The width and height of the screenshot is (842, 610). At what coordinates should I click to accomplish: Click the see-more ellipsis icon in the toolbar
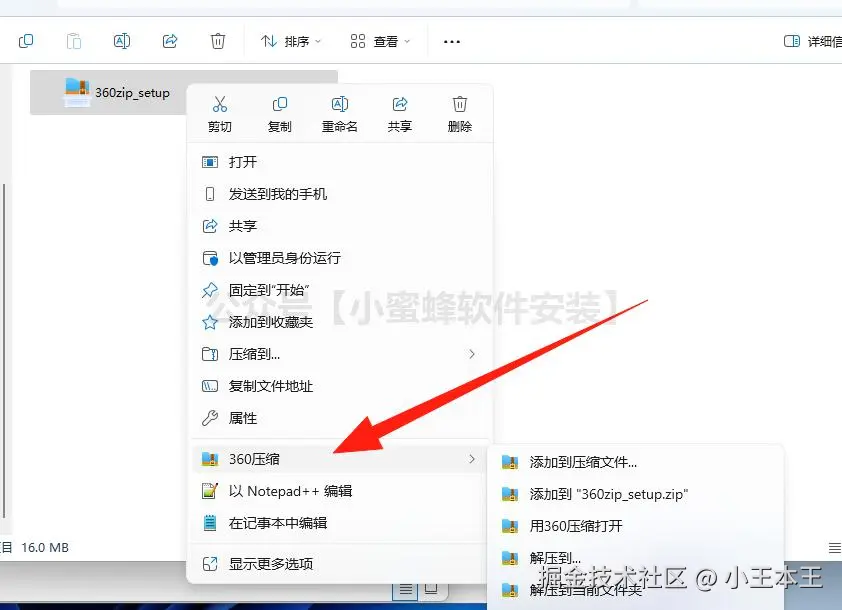point(451,41)
